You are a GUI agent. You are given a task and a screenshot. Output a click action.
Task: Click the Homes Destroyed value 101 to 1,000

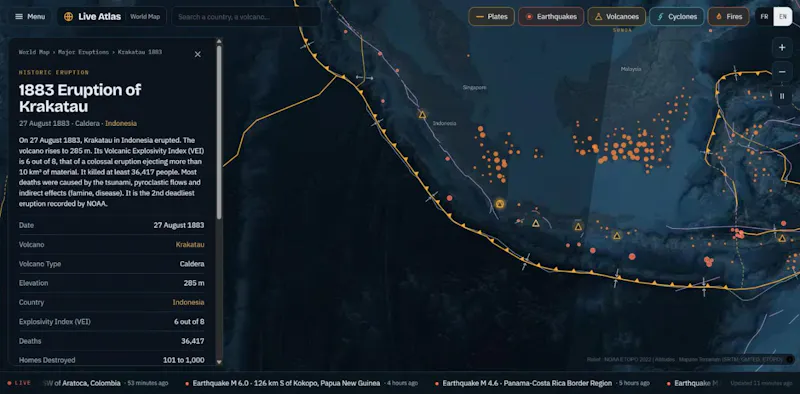click(184, 360)
